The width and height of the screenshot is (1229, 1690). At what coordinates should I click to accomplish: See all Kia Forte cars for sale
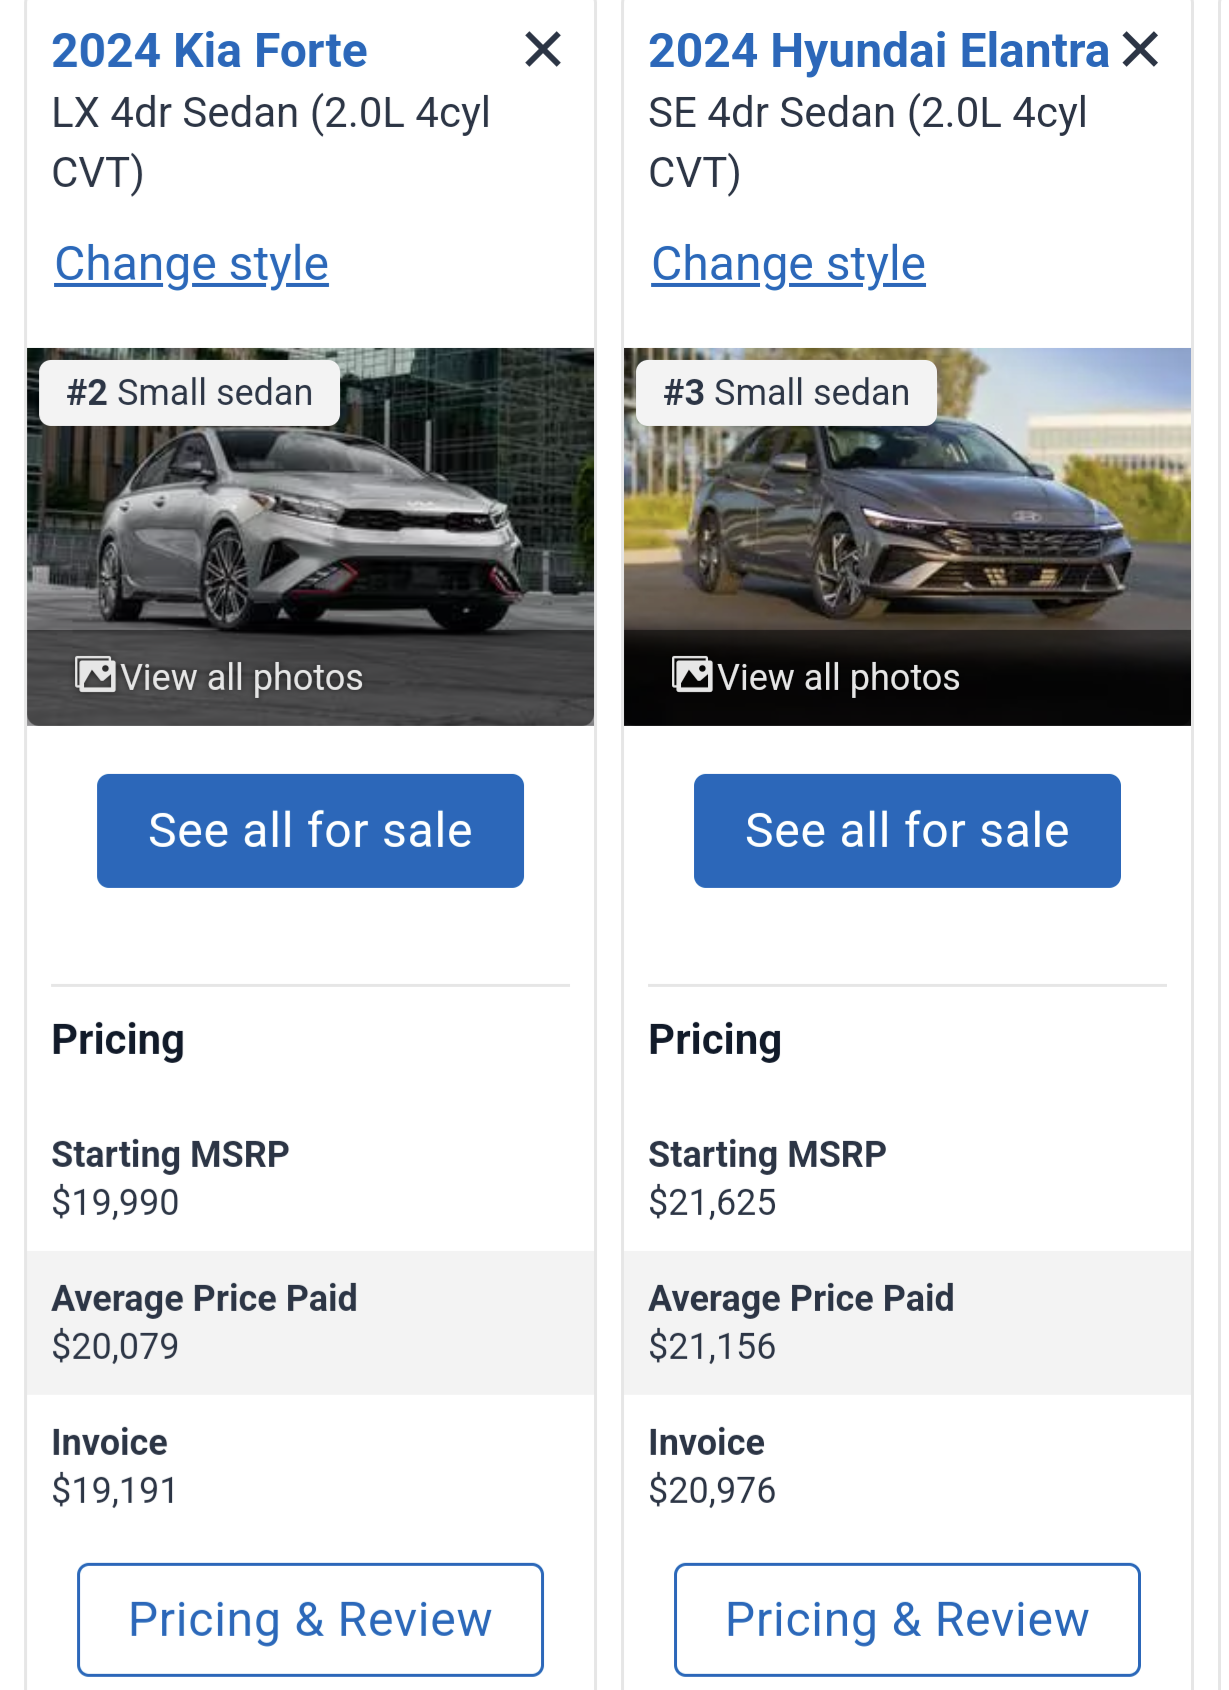click(310, 830)
